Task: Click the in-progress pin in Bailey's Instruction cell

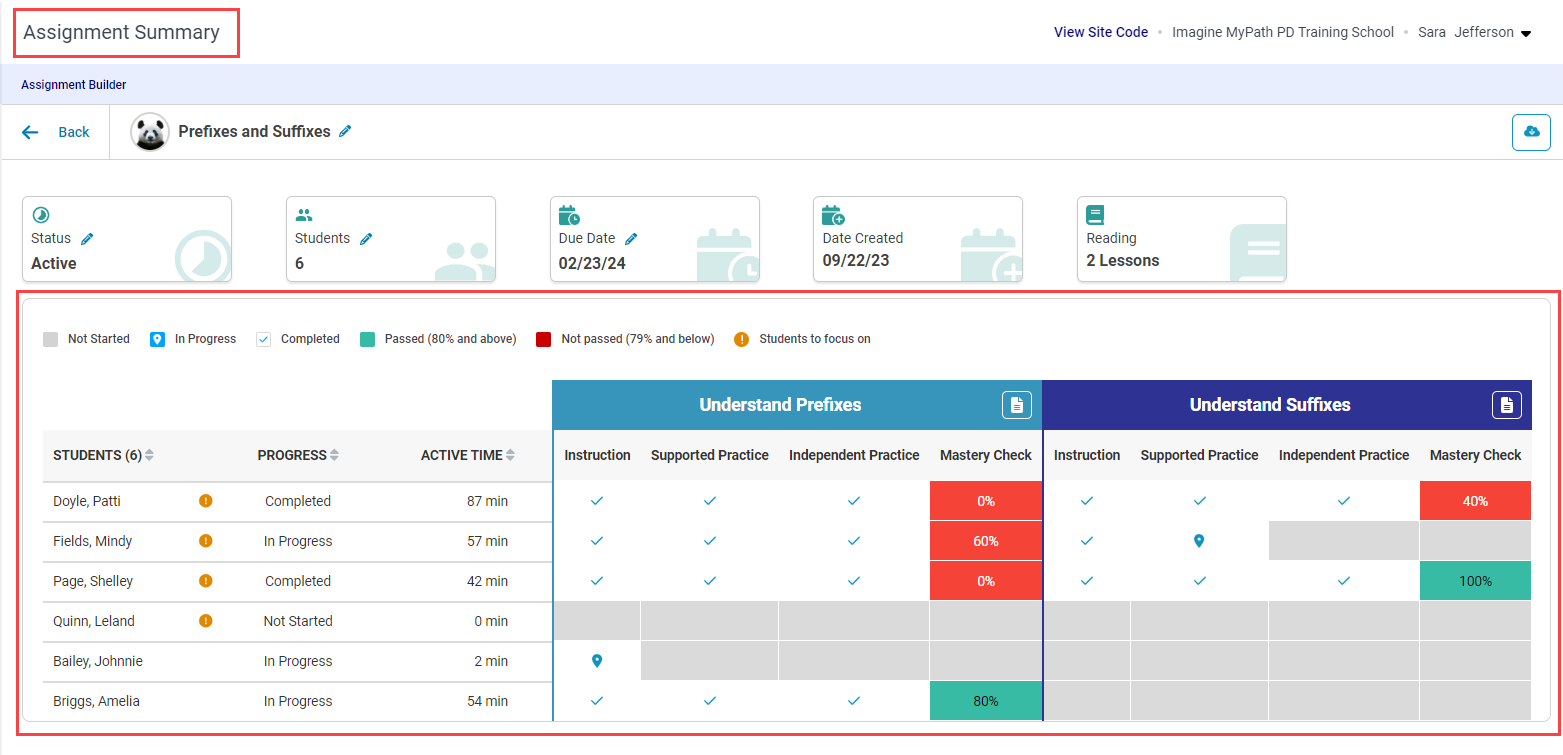Action: click(x=597, y=661)
